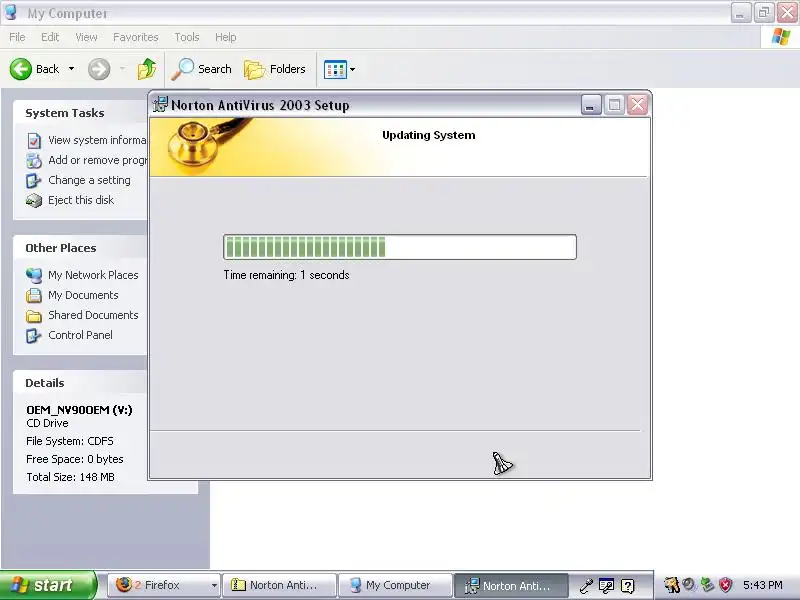Click the green Back arrow in My Computer
This screenshot has width=800, height=600.
[21, 69]
